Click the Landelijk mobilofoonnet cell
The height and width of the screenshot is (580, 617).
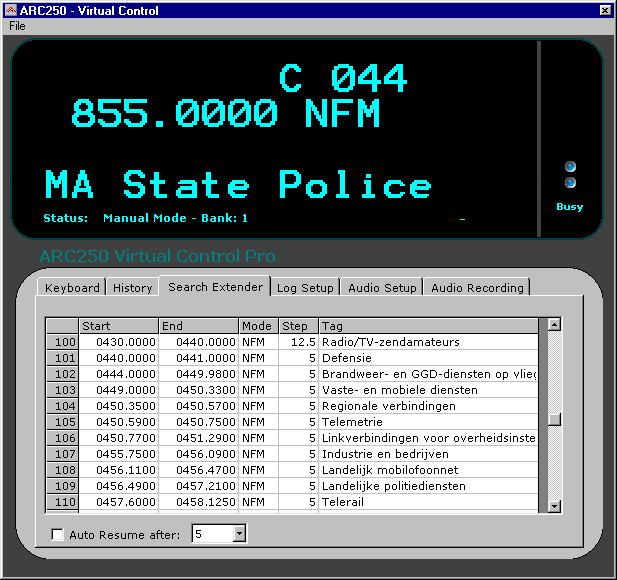[x=429, y=470]
